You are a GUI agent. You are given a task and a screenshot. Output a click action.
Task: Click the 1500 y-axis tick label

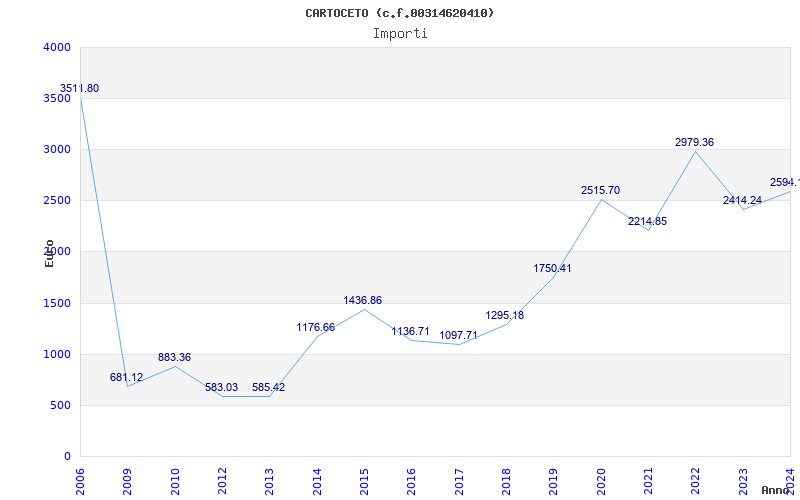pos(57,304)
